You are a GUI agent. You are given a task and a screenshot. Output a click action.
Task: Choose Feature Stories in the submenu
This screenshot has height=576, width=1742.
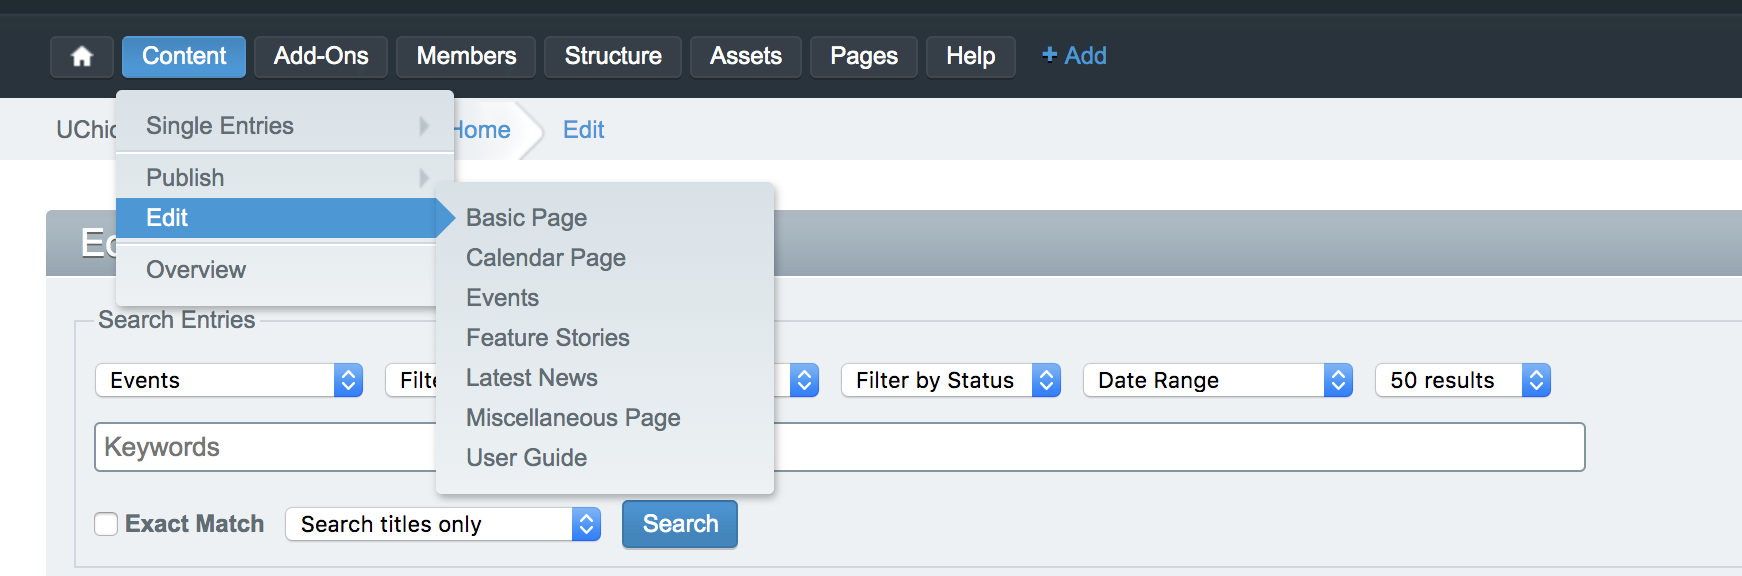[x=547, y=338]
